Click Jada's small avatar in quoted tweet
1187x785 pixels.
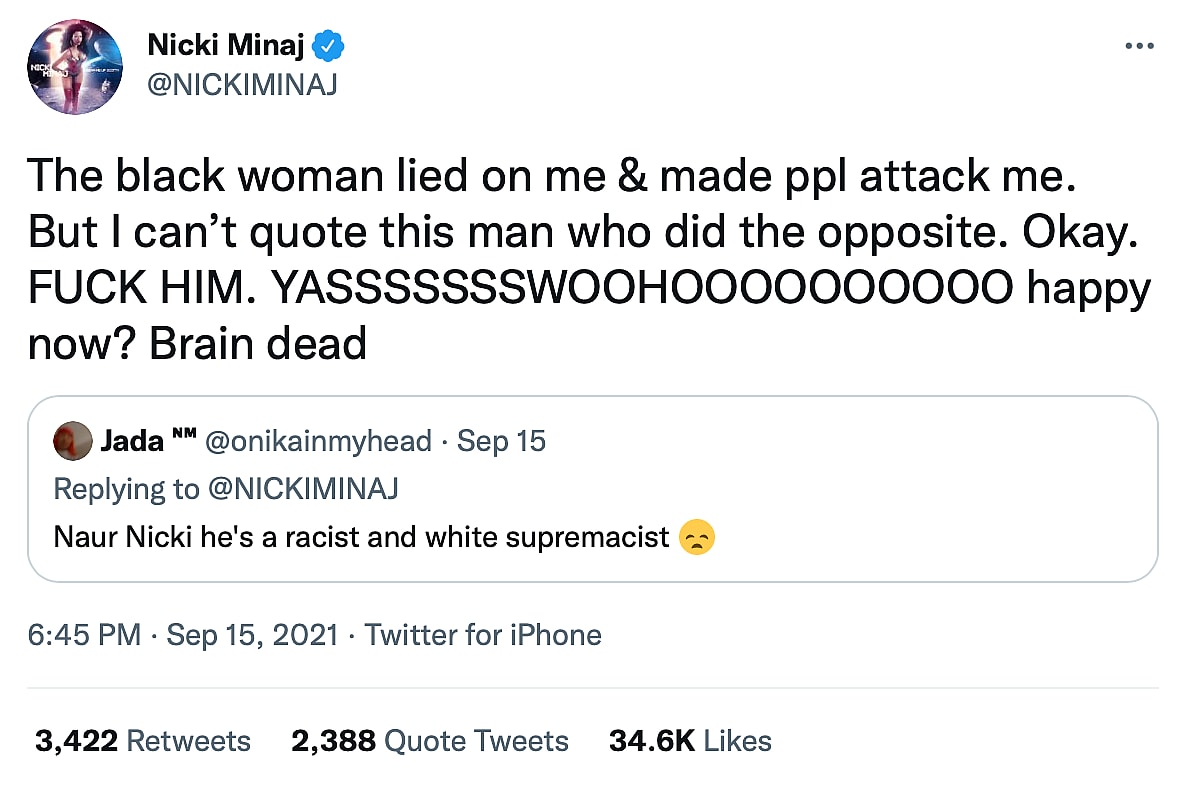point(72,441)
